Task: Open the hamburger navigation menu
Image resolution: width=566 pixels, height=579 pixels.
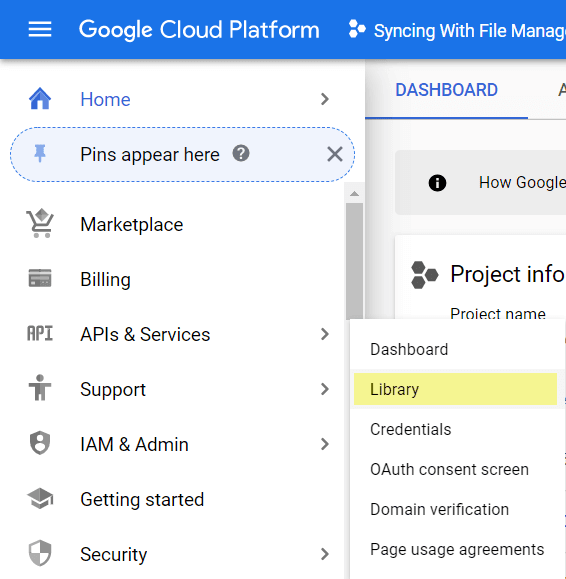Action: point(40,29)
